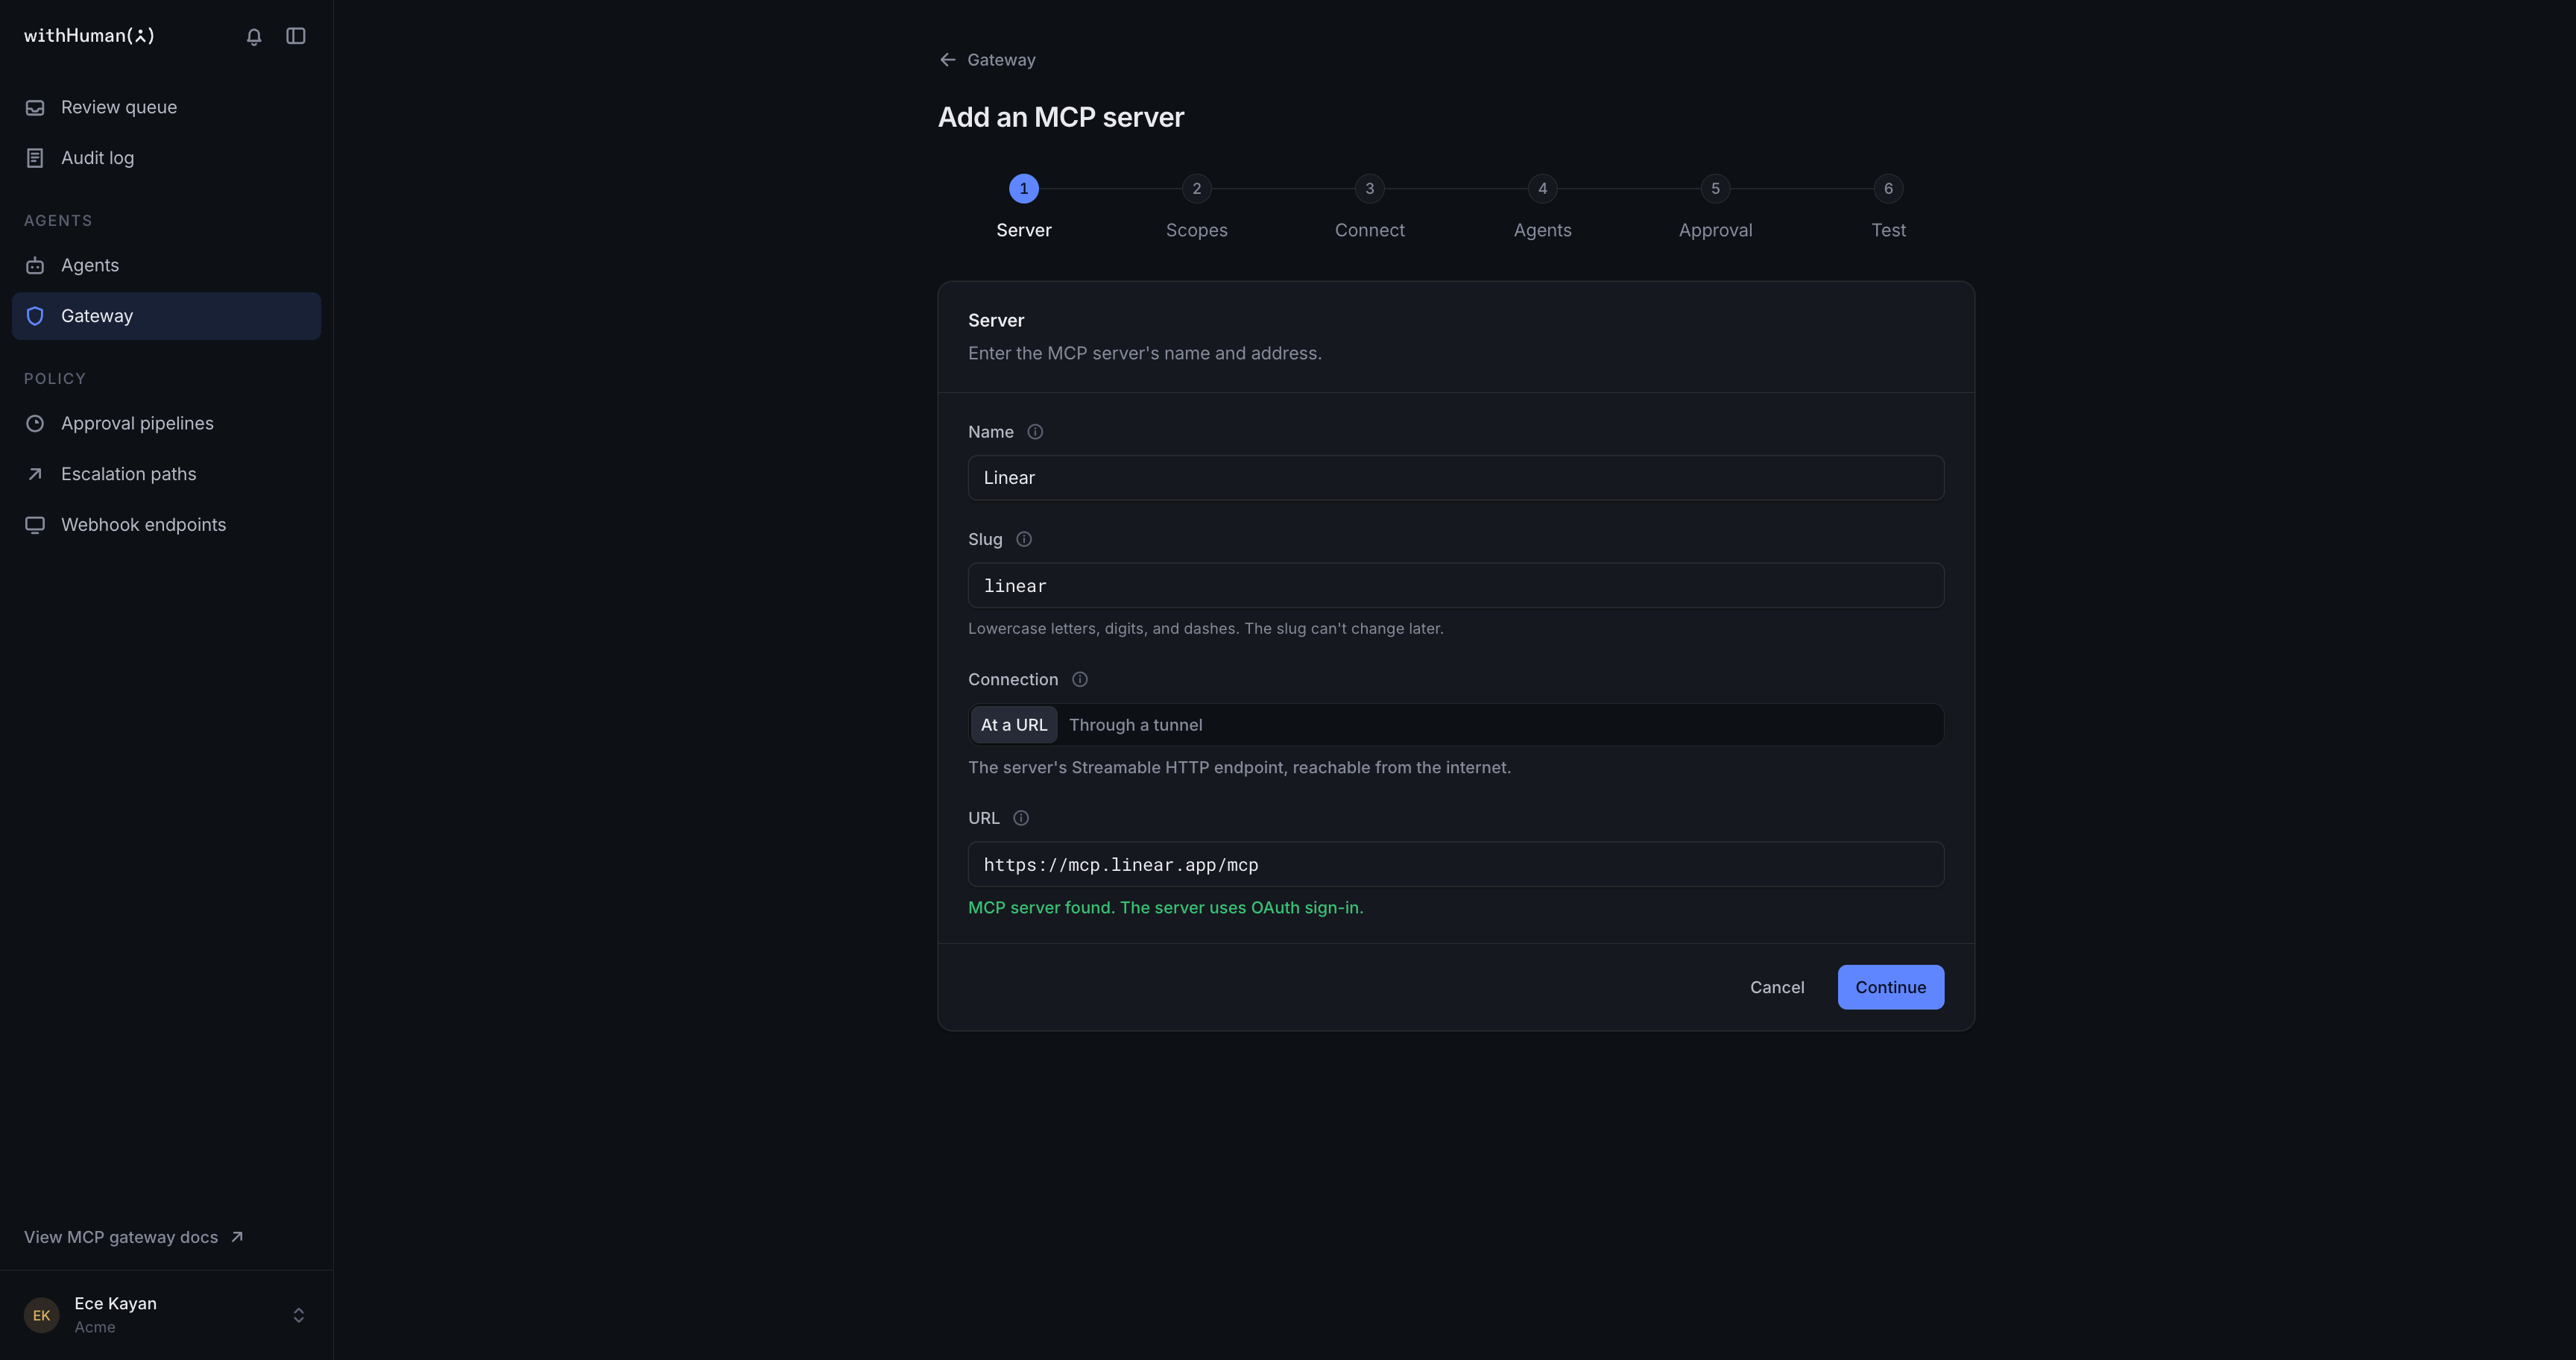The height and width of the screenshot is (1360, 2576).
Task: Click the Name field containing Linear
Action: (1456, 478)
